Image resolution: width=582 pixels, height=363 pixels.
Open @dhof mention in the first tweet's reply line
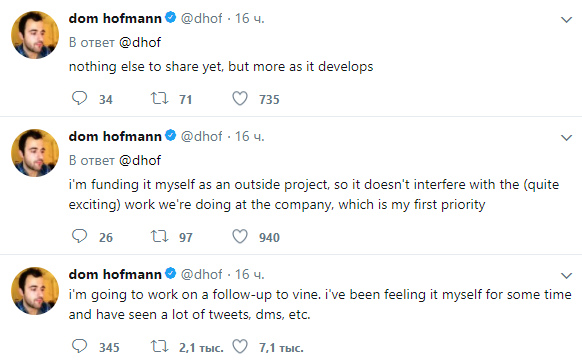tap(140, 42)
